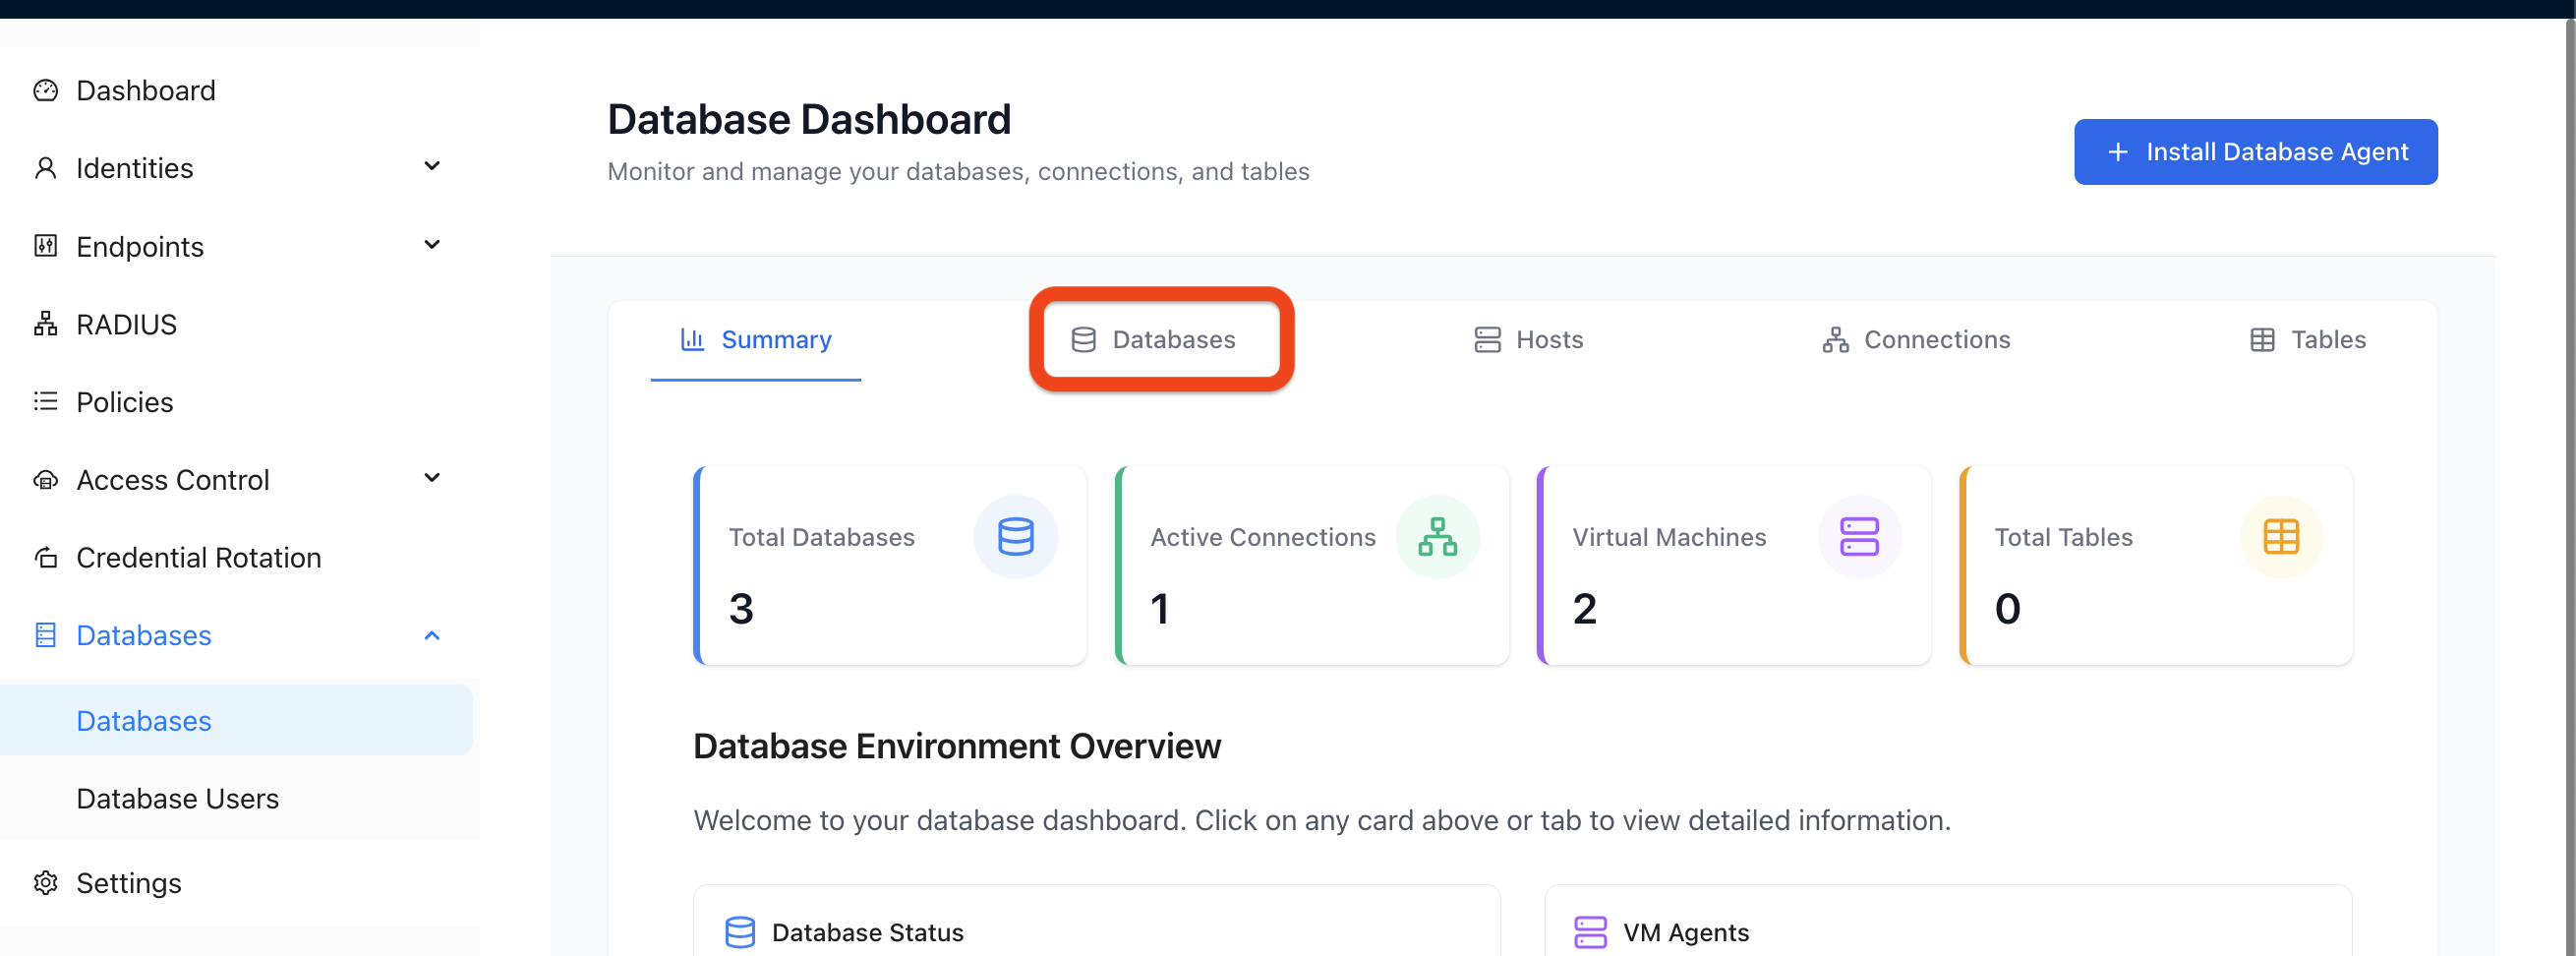The width and height of the screenshot is (2576, 956).
Task: Click the Databases sidebar icon
Action: pyautogui.click(x=46, y=635)
